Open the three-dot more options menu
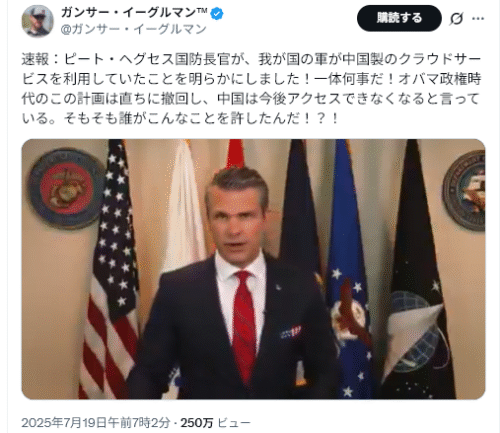This screenshot has height=433, width=500. 478,19
